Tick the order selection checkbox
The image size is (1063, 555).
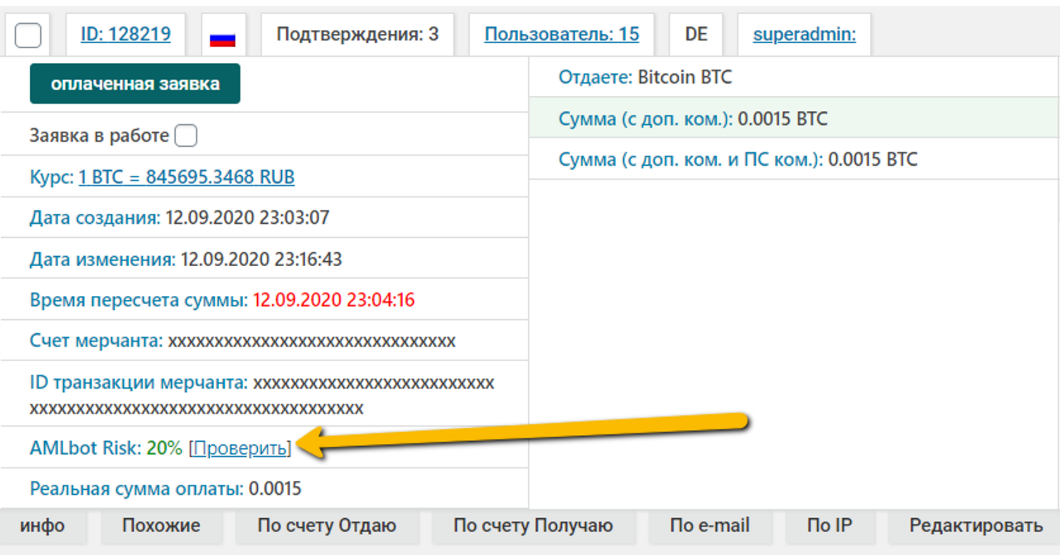(x=28, y=36)
